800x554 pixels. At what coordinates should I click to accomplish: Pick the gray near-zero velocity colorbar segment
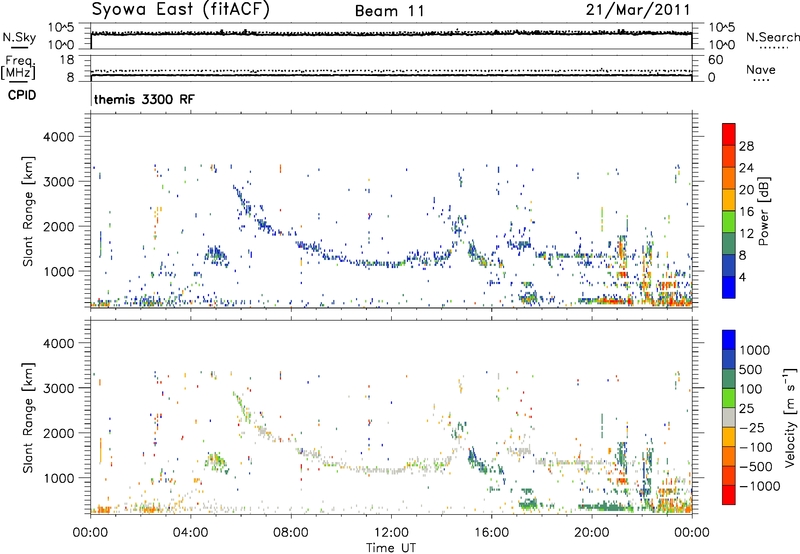click(729, 417)
